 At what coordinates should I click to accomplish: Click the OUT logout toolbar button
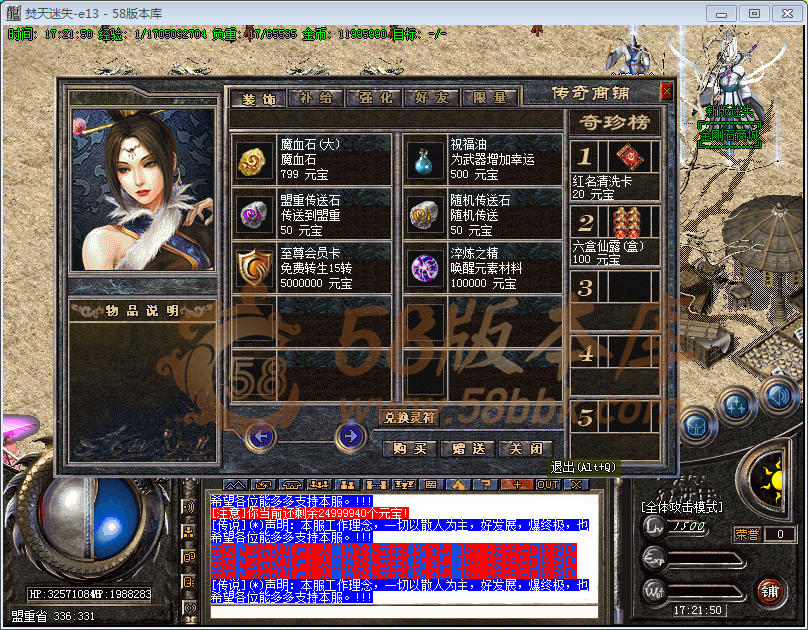coord(548,485)
